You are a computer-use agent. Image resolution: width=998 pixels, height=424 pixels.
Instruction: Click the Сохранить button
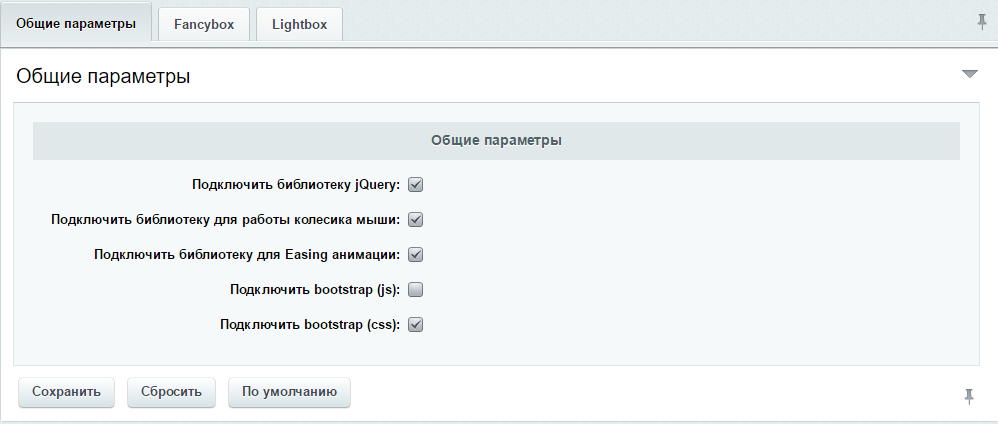[66, 392]
